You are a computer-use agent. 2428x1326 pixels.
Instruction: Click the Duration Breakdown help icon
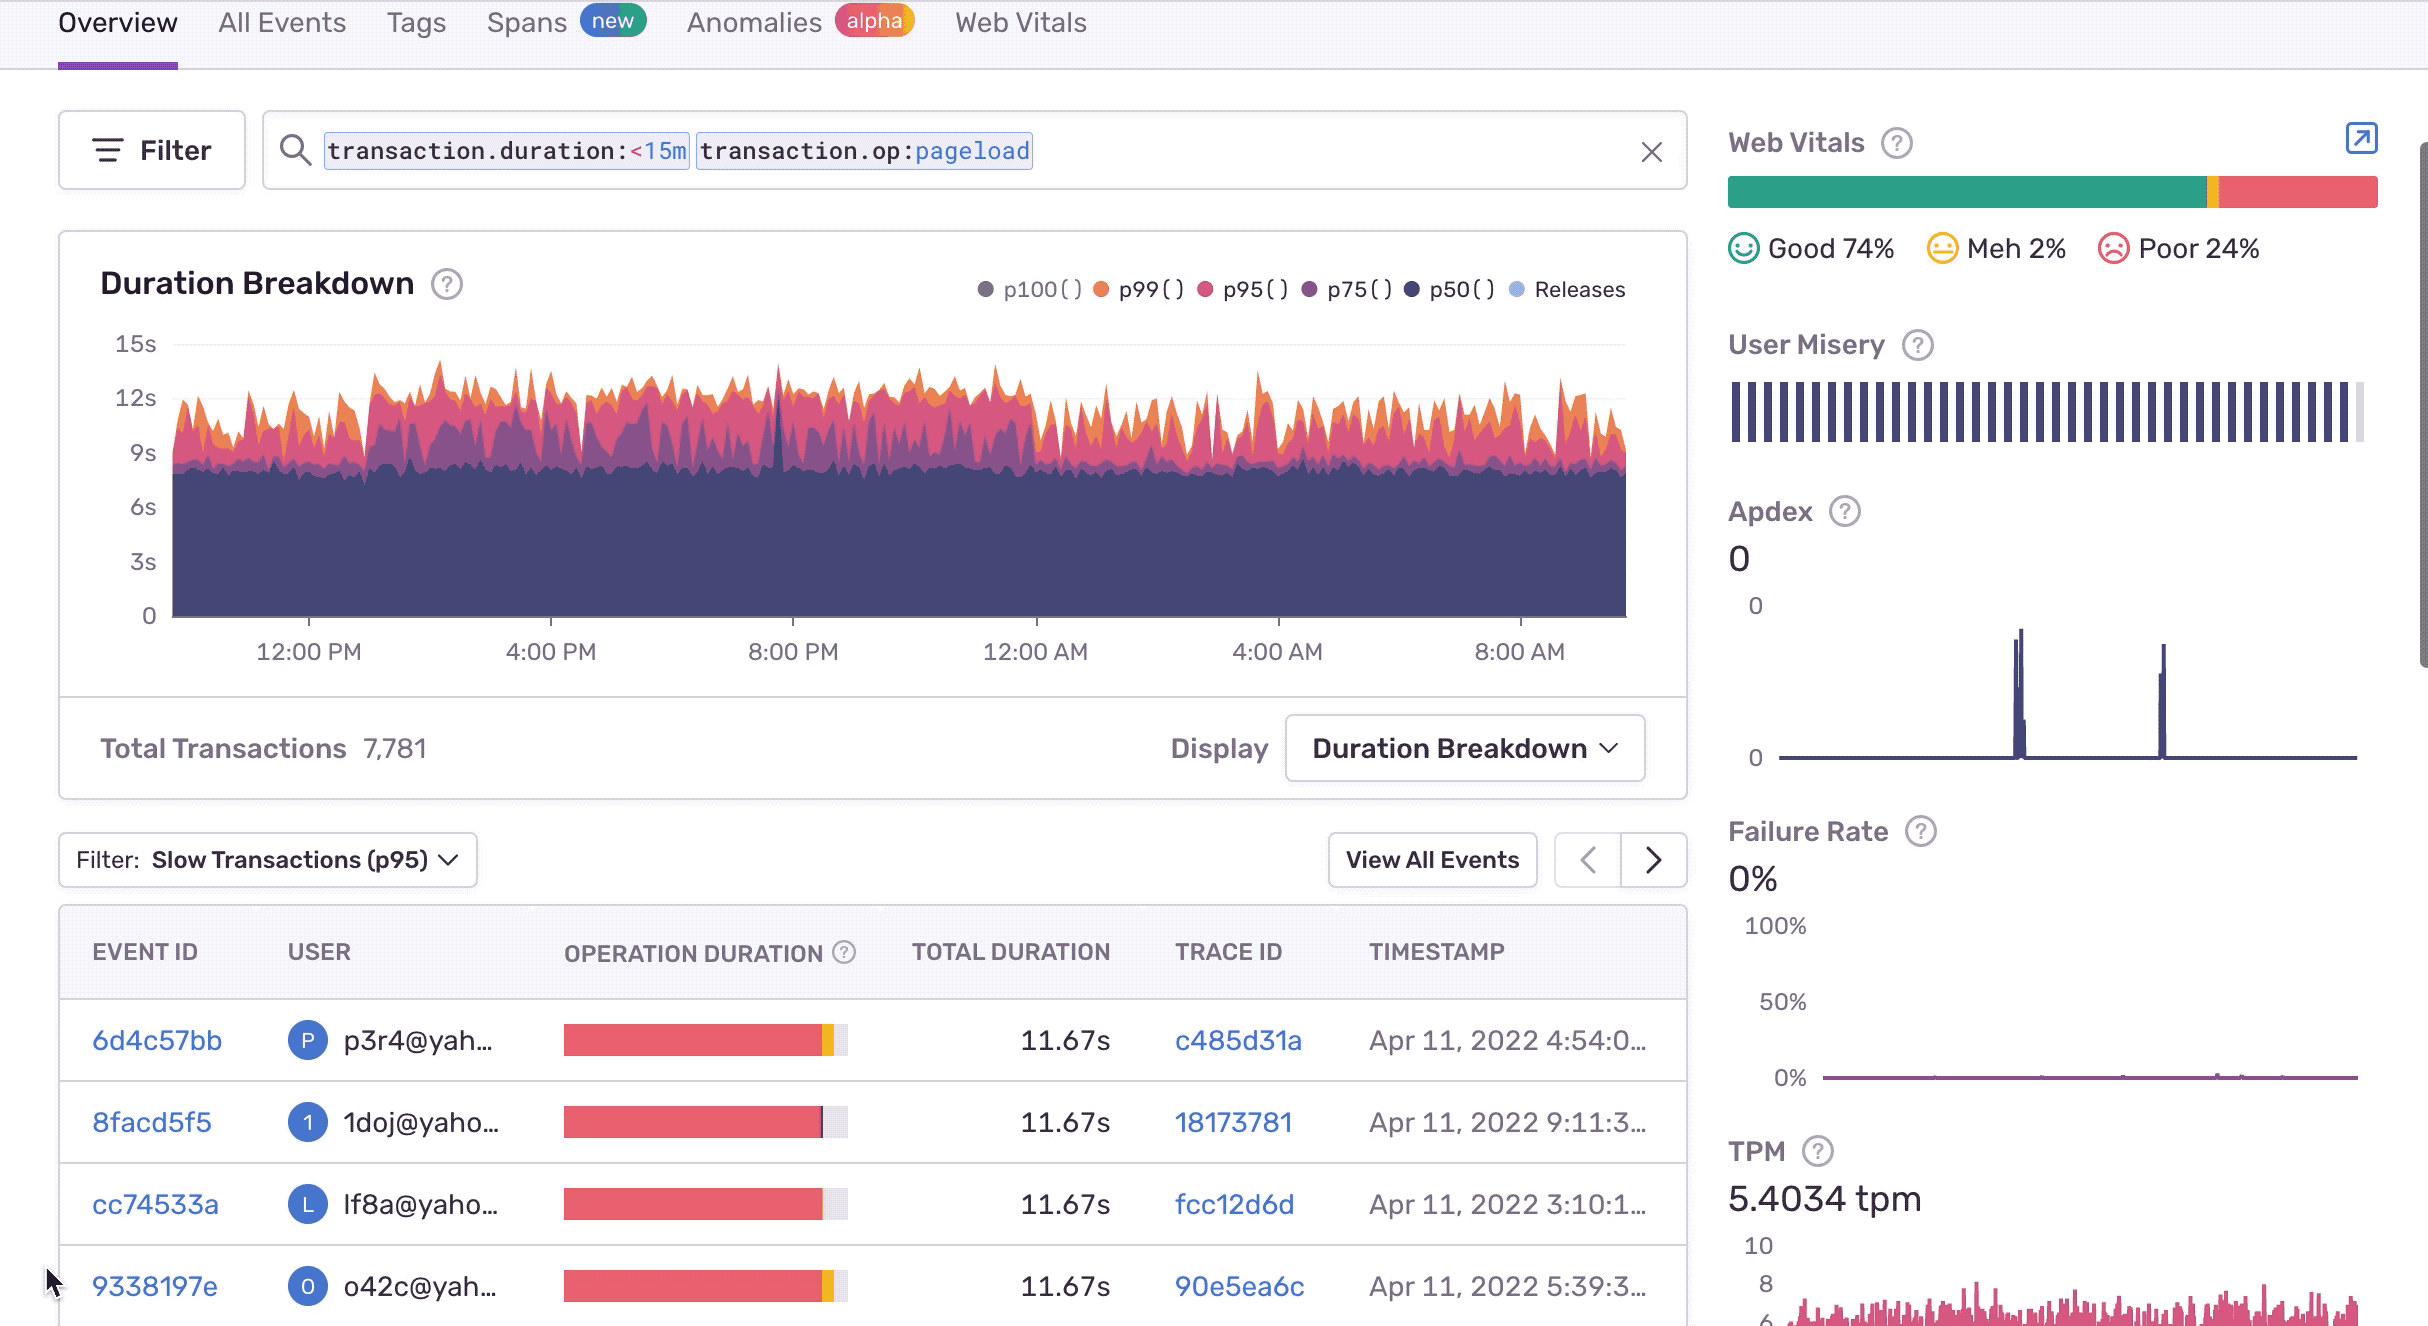[447, 285]
